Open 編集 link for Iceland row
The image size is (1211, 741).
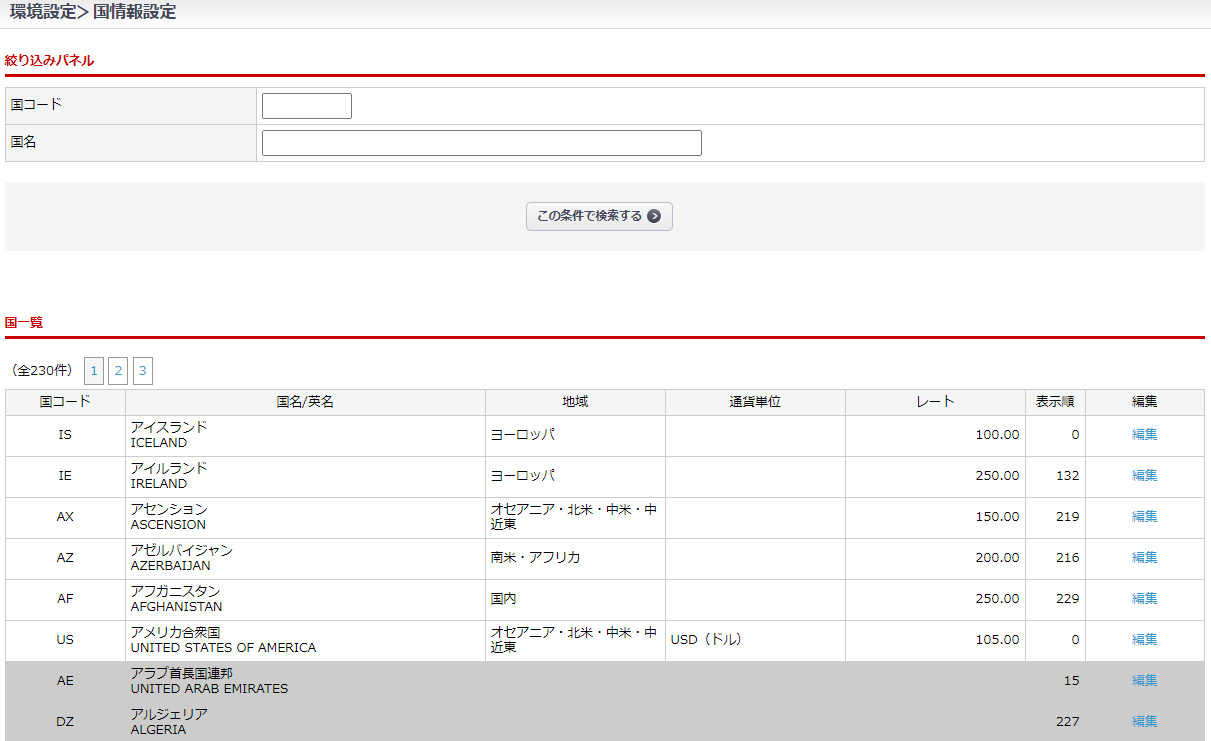[1144, 435]
